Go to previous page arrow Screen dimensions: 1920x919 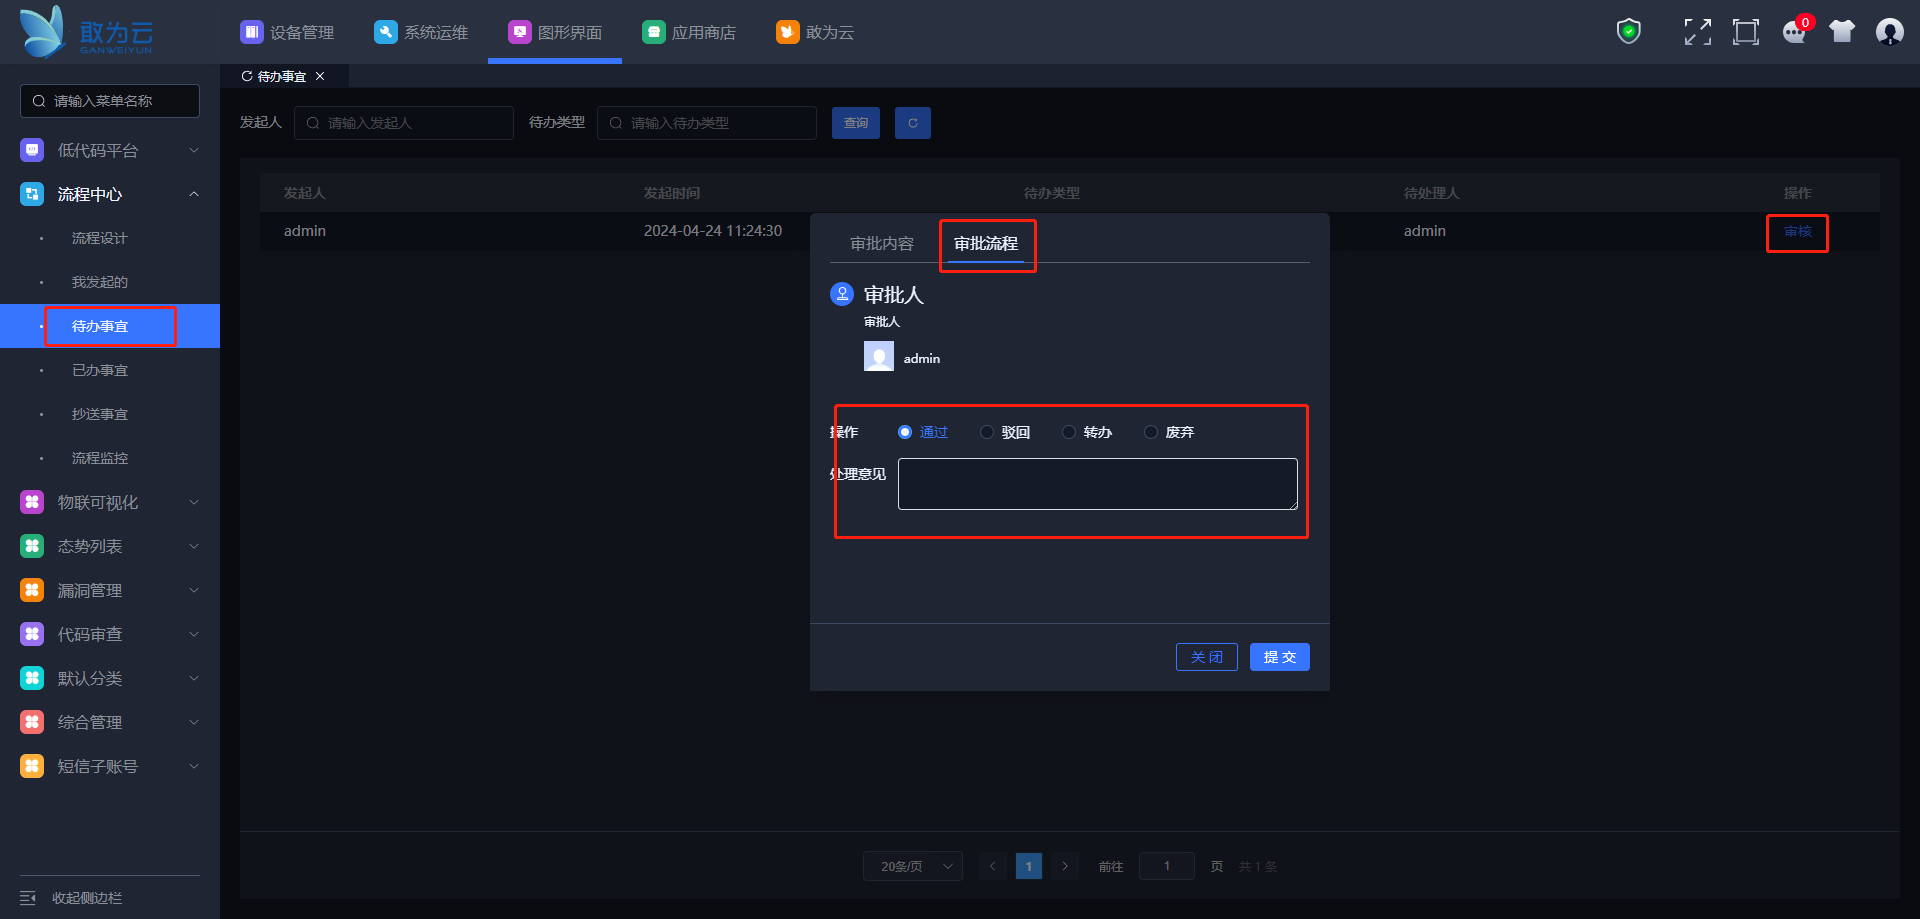(x=993, y=866)
